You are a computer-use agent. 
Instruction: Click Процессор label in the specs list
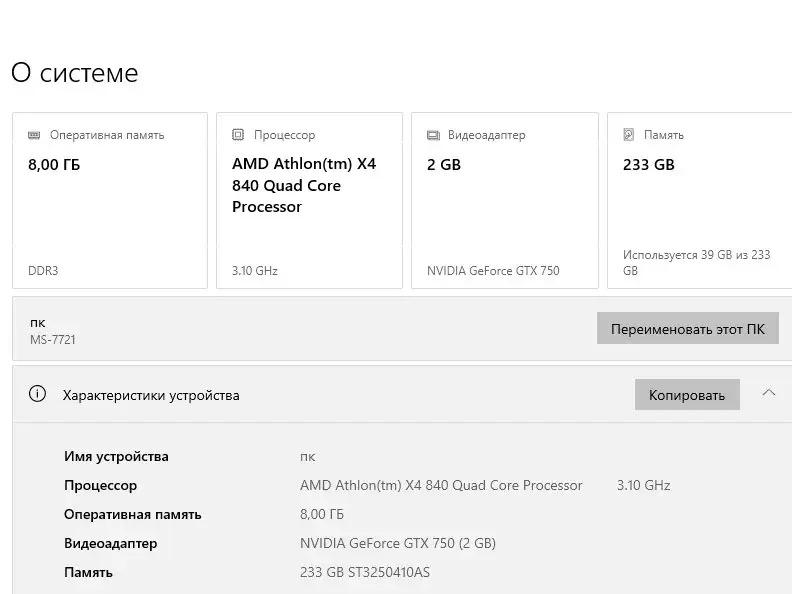[x=101, y=485]
